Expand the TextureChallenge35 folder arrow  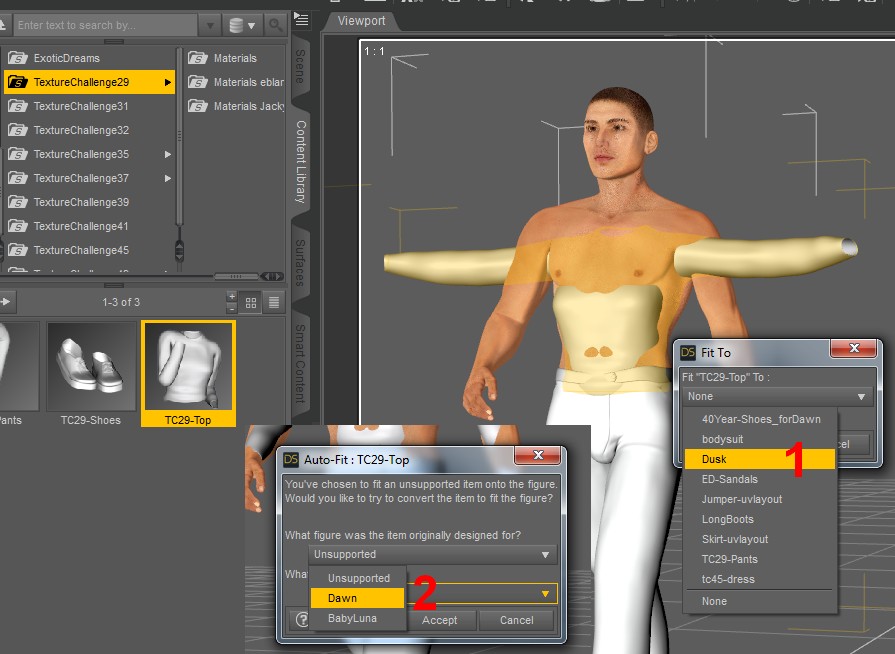(x=167, y=154)
